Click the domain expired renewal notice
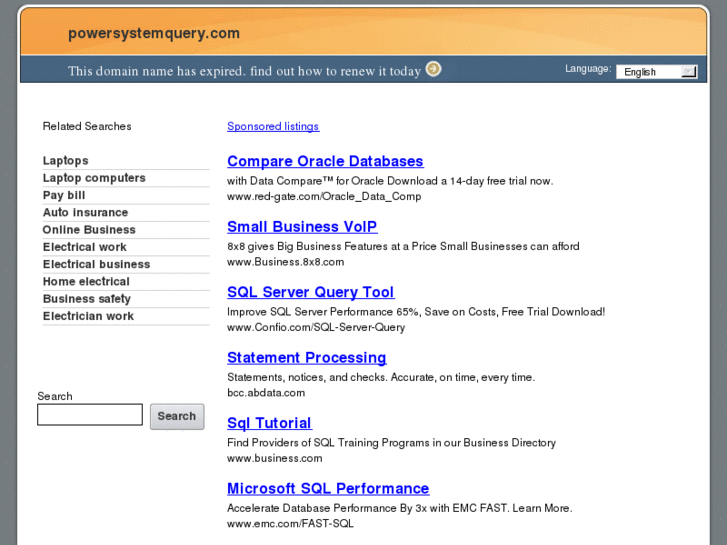This screenshot has width=727, height=545. pyautogui.click(x=244, y=71)
